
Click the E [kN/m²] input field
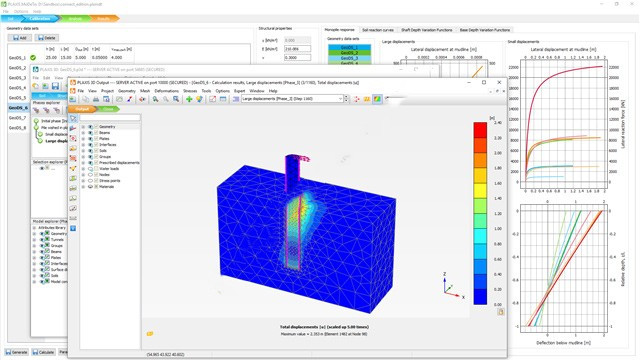(297, 49)
